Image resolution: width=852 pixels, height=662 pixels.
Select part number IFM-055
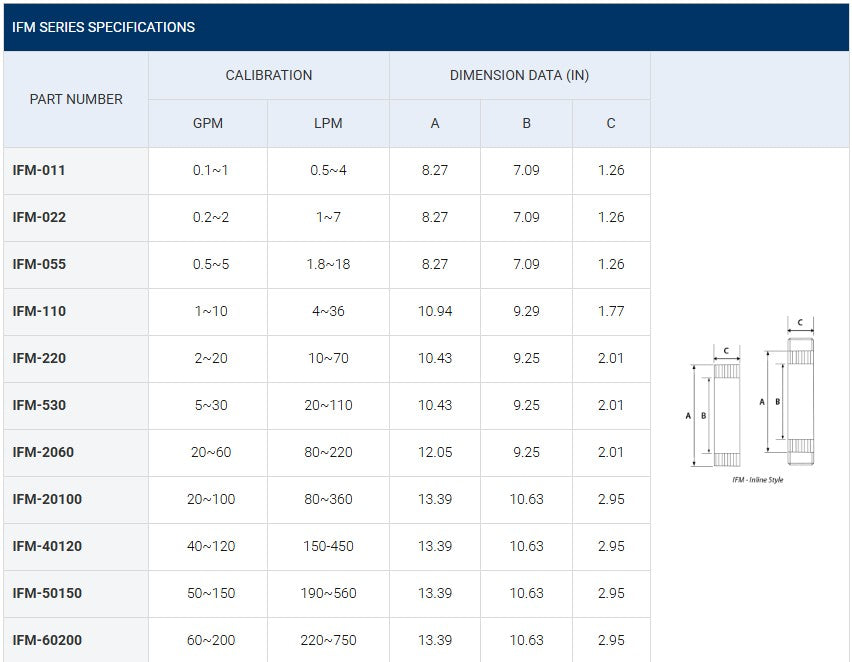click(x=39, y=264)
